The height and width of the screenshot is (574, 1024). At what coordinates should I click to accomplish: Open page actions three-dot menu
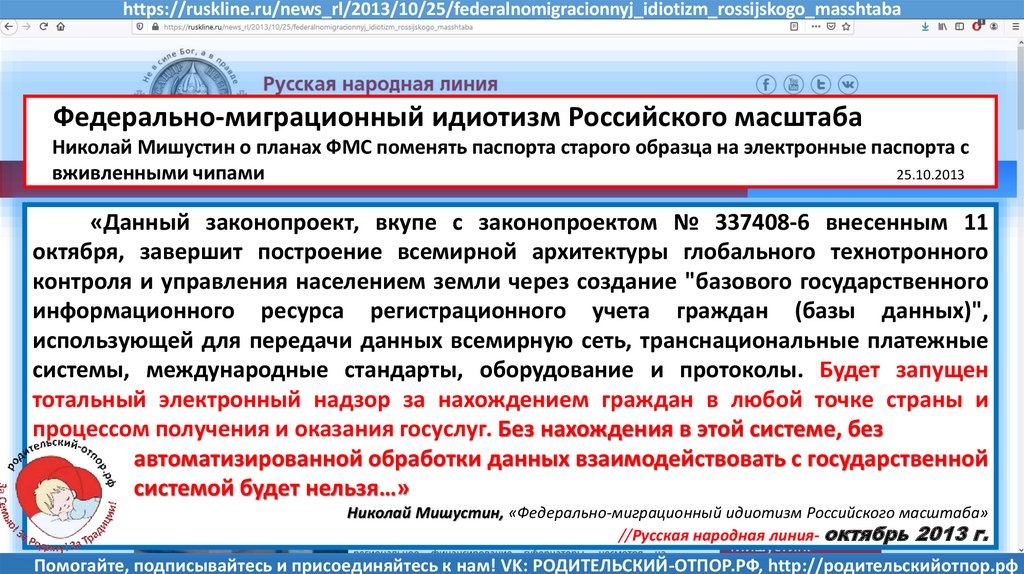pos(816,27)
